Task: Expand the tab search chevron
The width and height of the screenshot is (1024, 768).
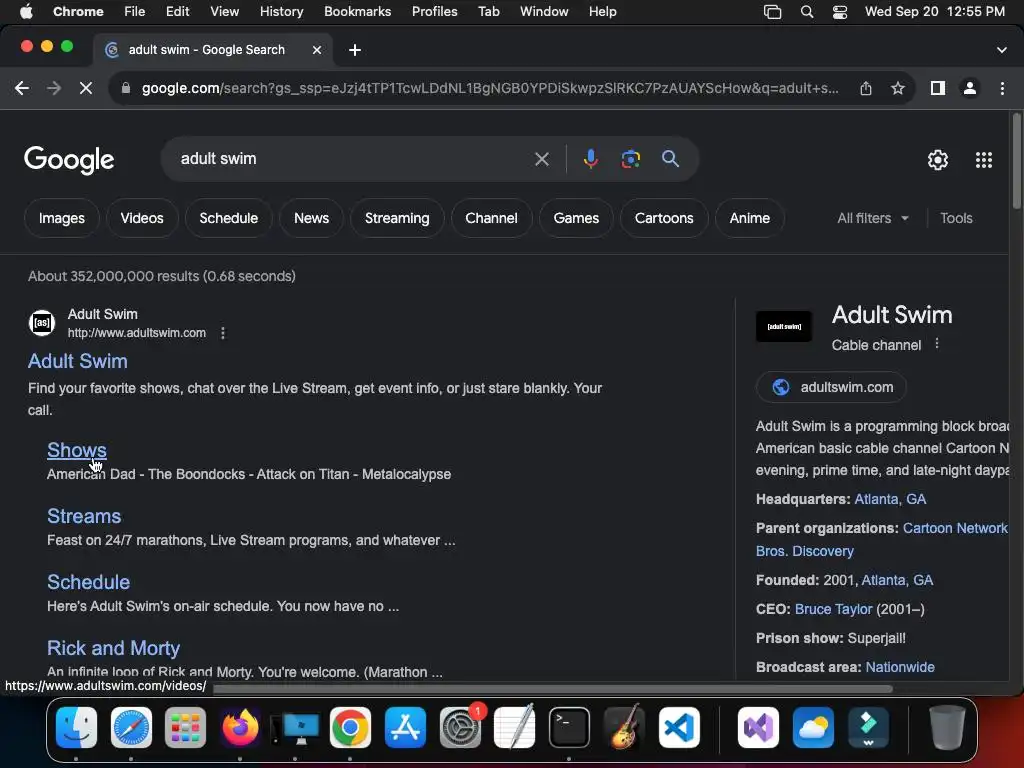Action: pos(1002,50)
